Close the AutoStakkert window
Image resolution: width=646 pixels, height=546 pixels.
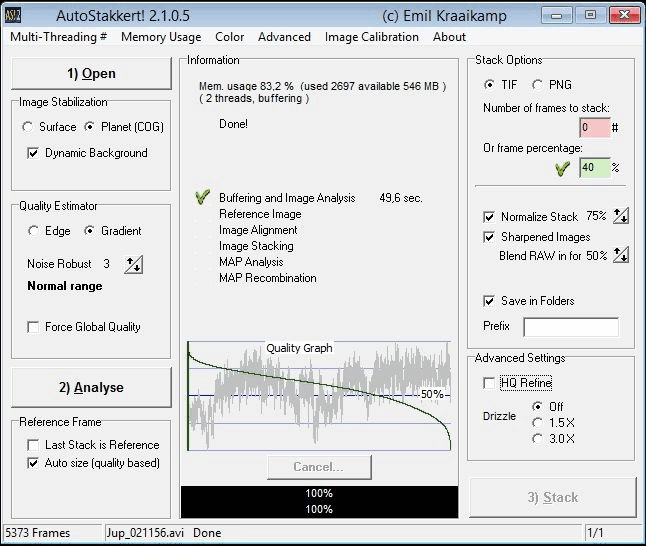pyautogui.click(x=624, y=15)
